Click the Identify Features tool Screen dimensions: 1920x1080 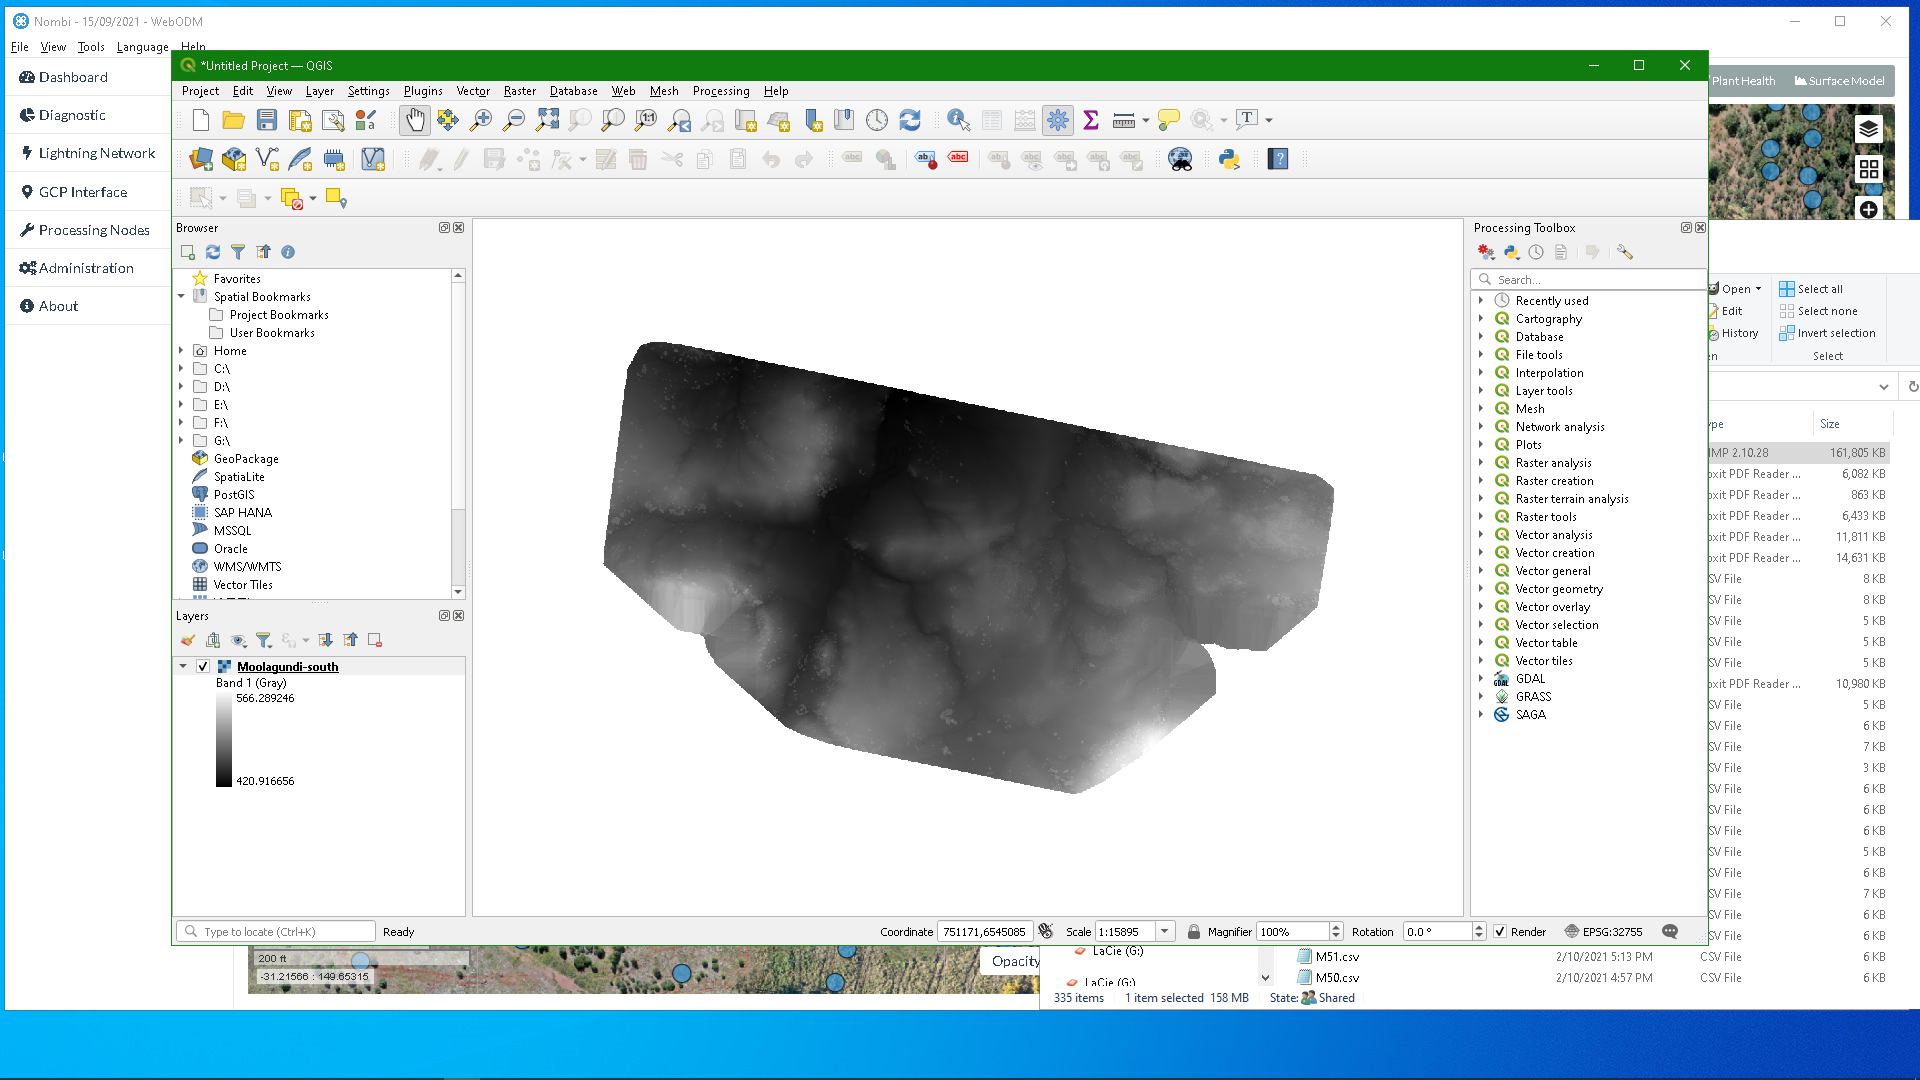pyautogui.click(x=958, y=120)
